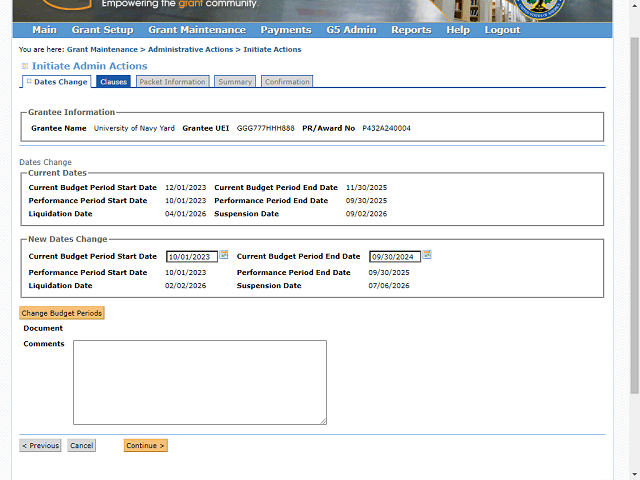640x480 pixels.
Task: Switch to the Dates Change tab
Action: point(57,82)
